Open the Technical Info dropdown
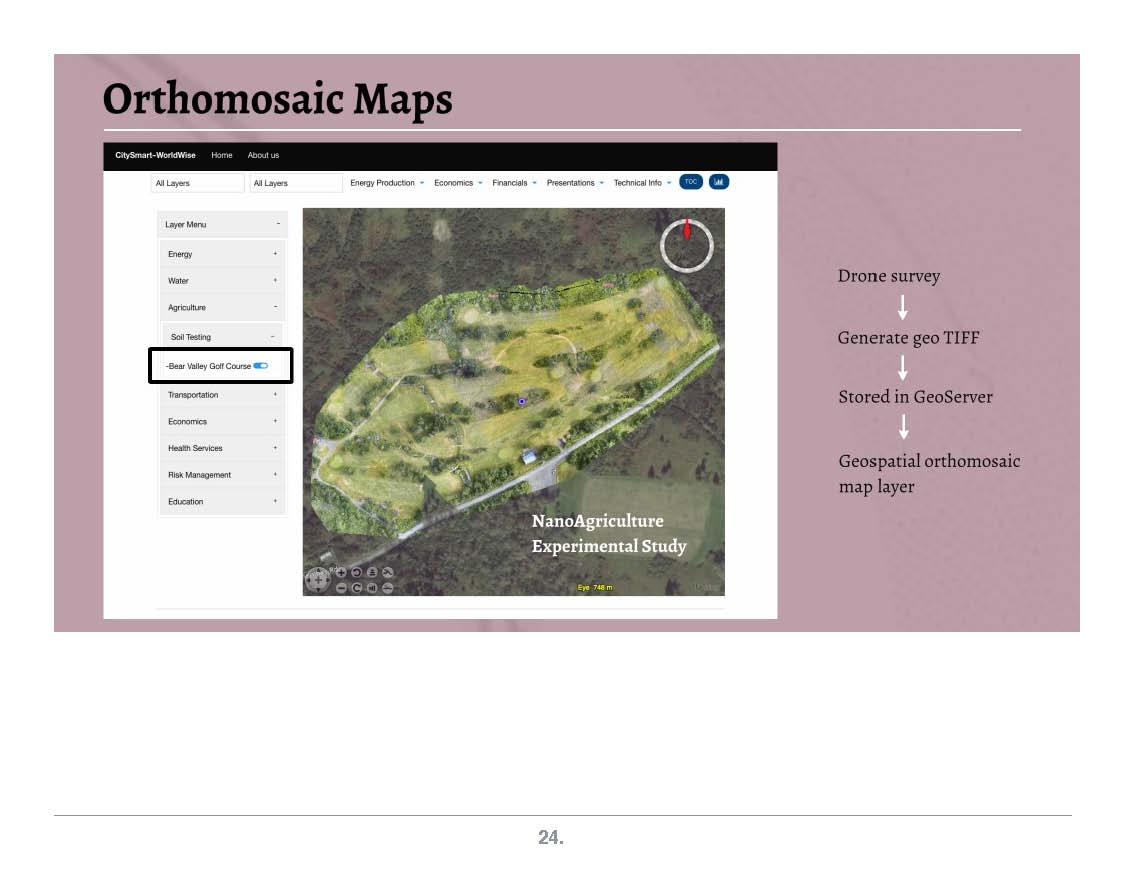Image resolution: width=1133 pixels, height=876 pixels. [642, 183]
